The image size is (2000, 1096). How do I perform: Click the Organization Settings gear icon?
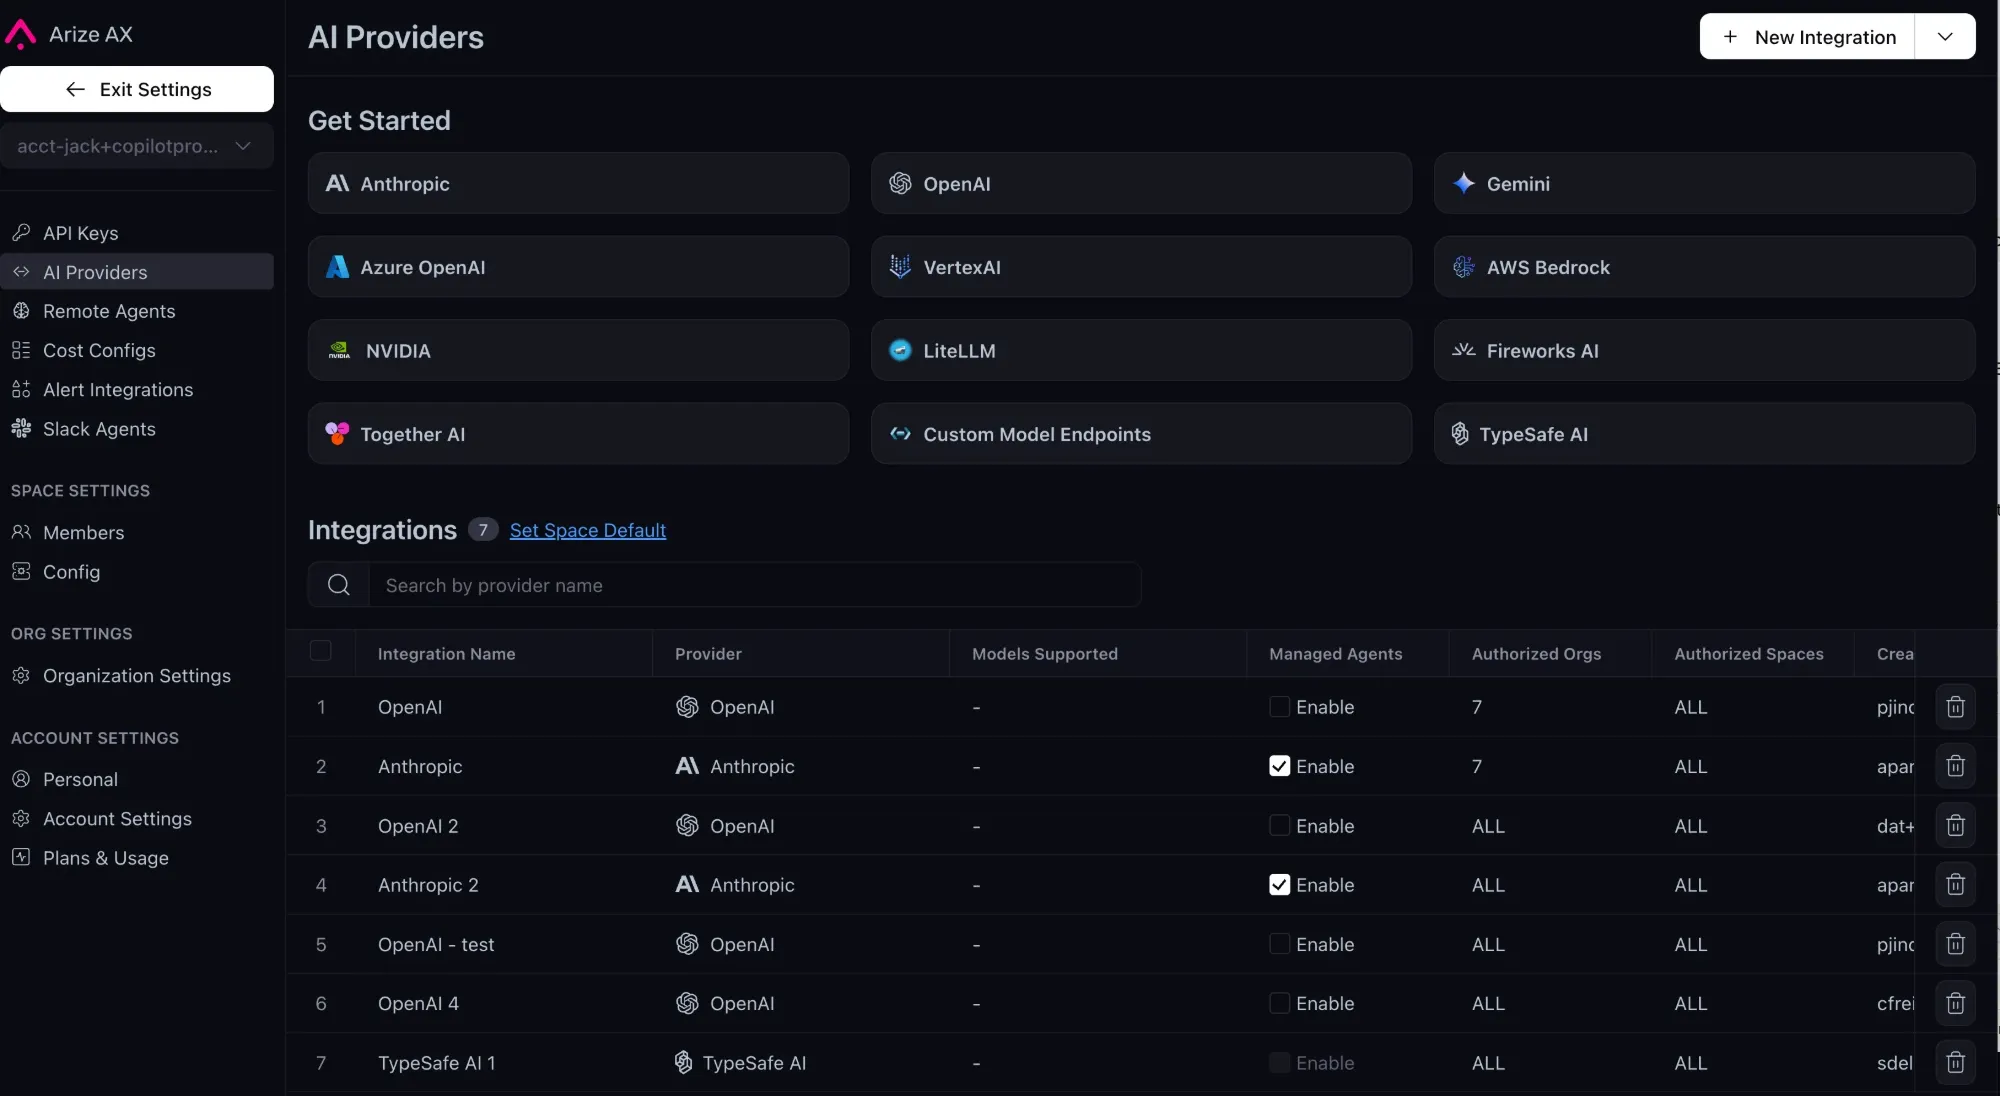[21, 676]
